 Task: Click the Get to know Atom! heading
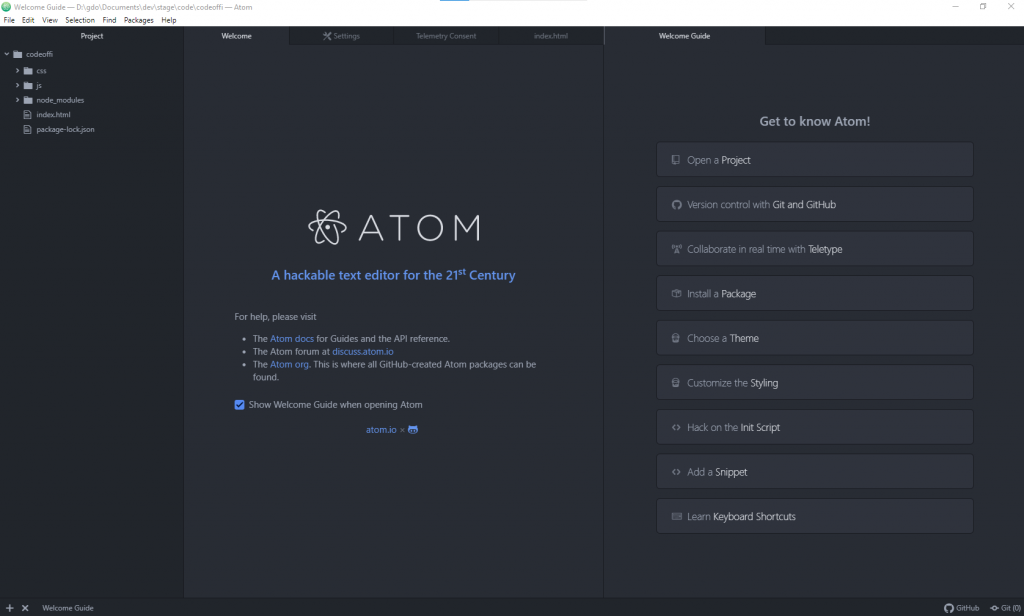coord(814,122)
